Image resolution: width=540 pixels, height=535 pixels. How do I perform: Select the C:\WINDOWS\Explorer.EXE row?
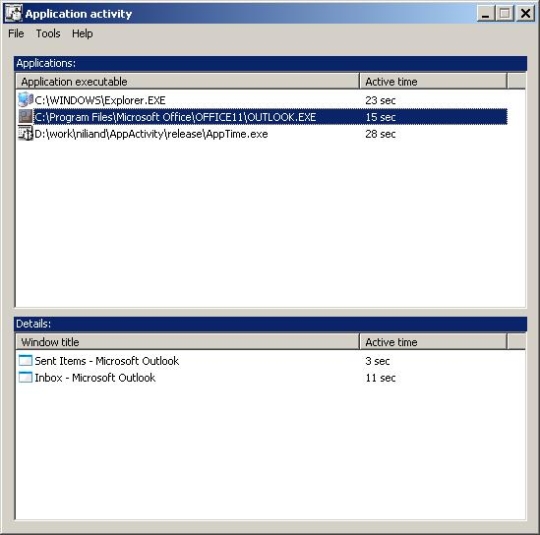pyautogui.click(x=262, y=100)
